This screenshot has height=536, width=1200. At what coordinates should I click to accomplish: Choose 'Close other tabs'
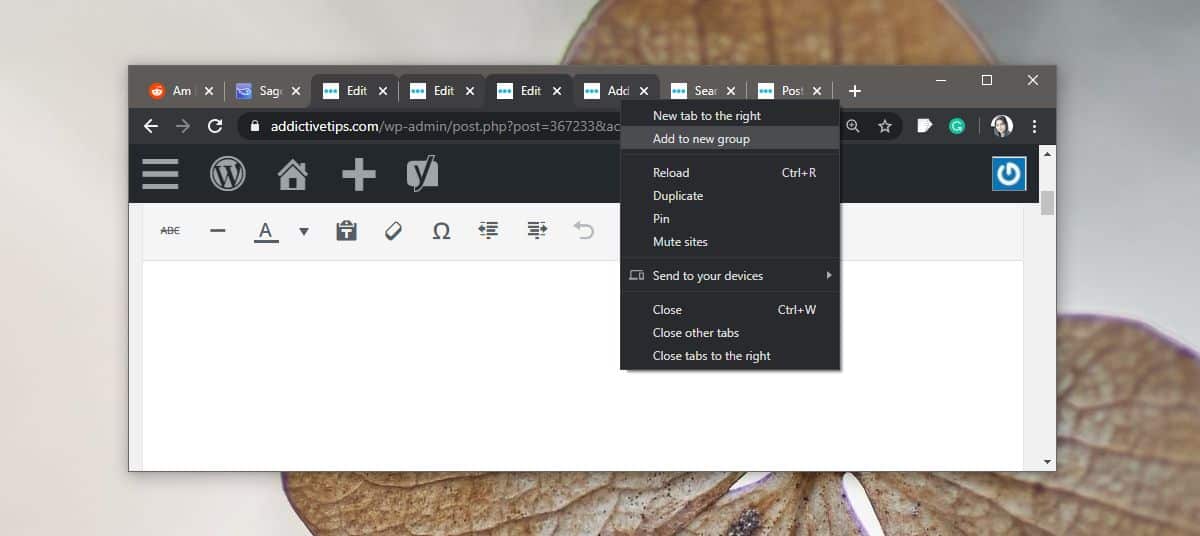pos(730,333)
